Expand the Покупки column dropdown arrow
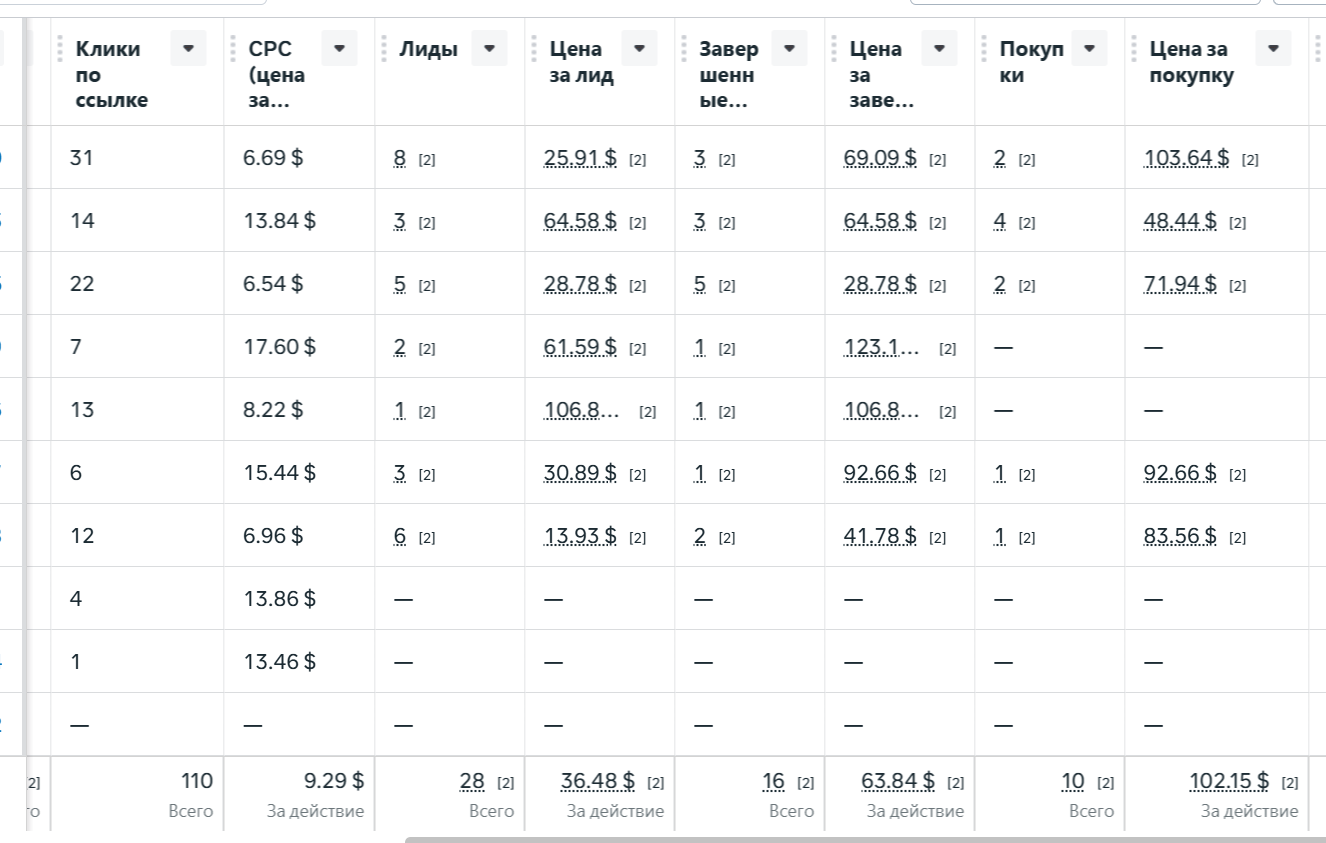Screen dimensions: 1326x843 coord(1089,48)
